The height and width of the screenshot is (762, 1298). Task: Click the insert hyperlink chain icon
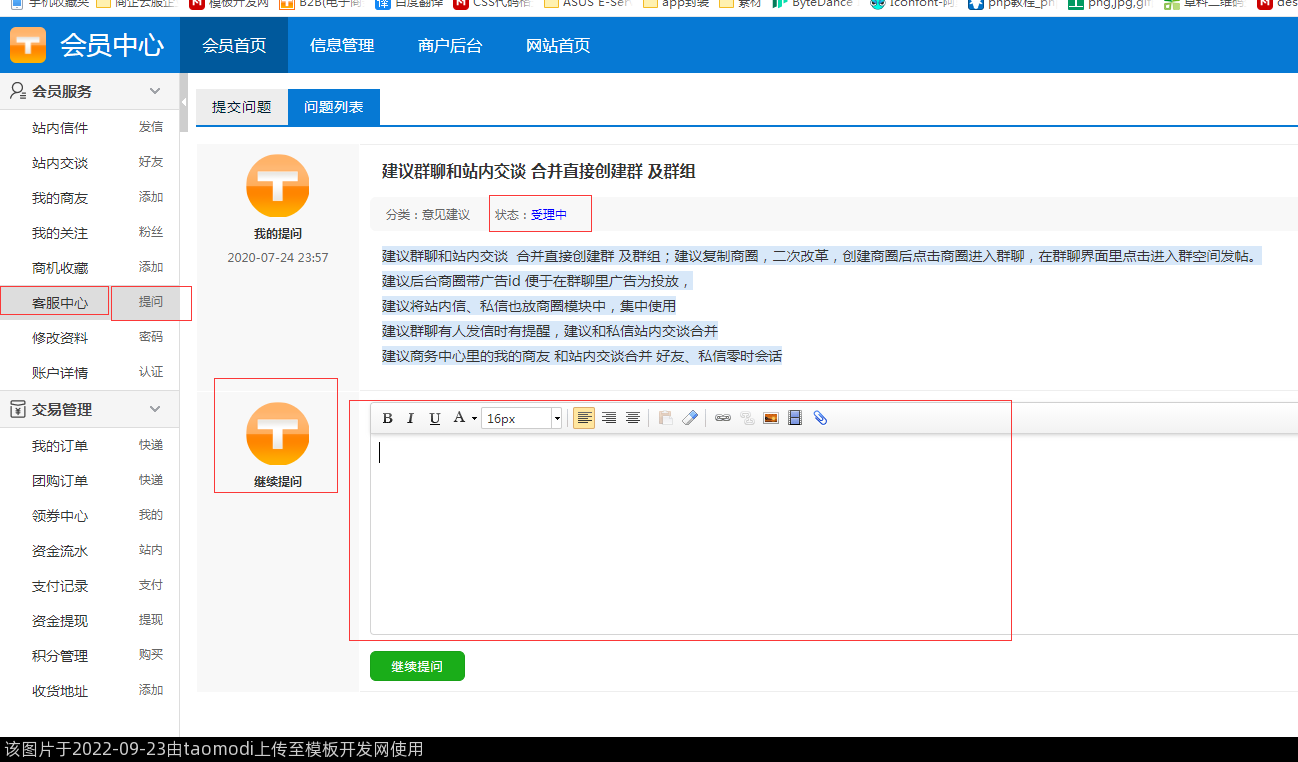pyautogui.click(x=722, y=418)
